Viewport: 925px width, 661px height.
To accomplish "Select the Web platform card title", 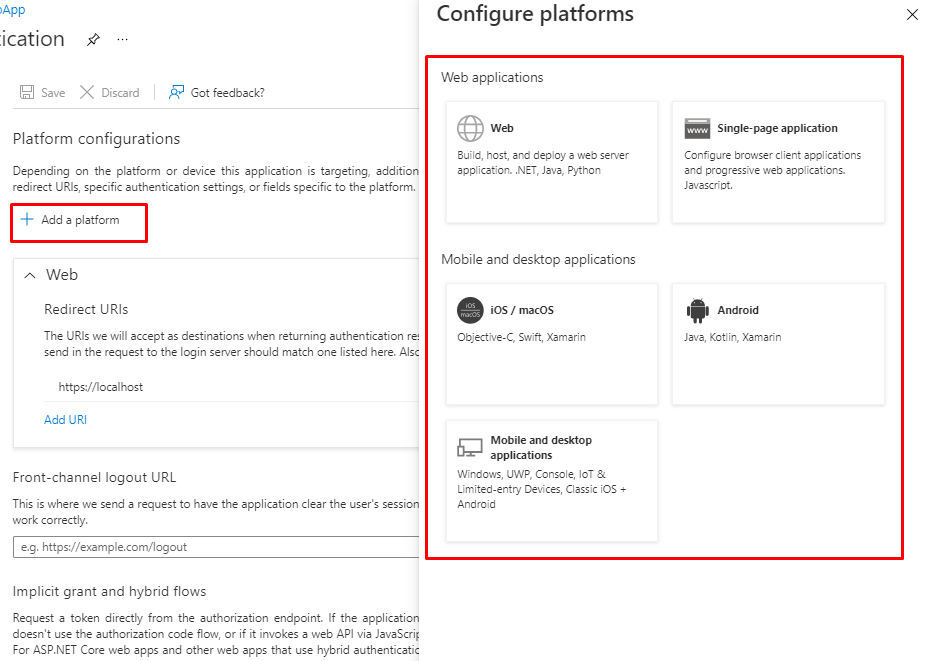I will tap(502, 128).
